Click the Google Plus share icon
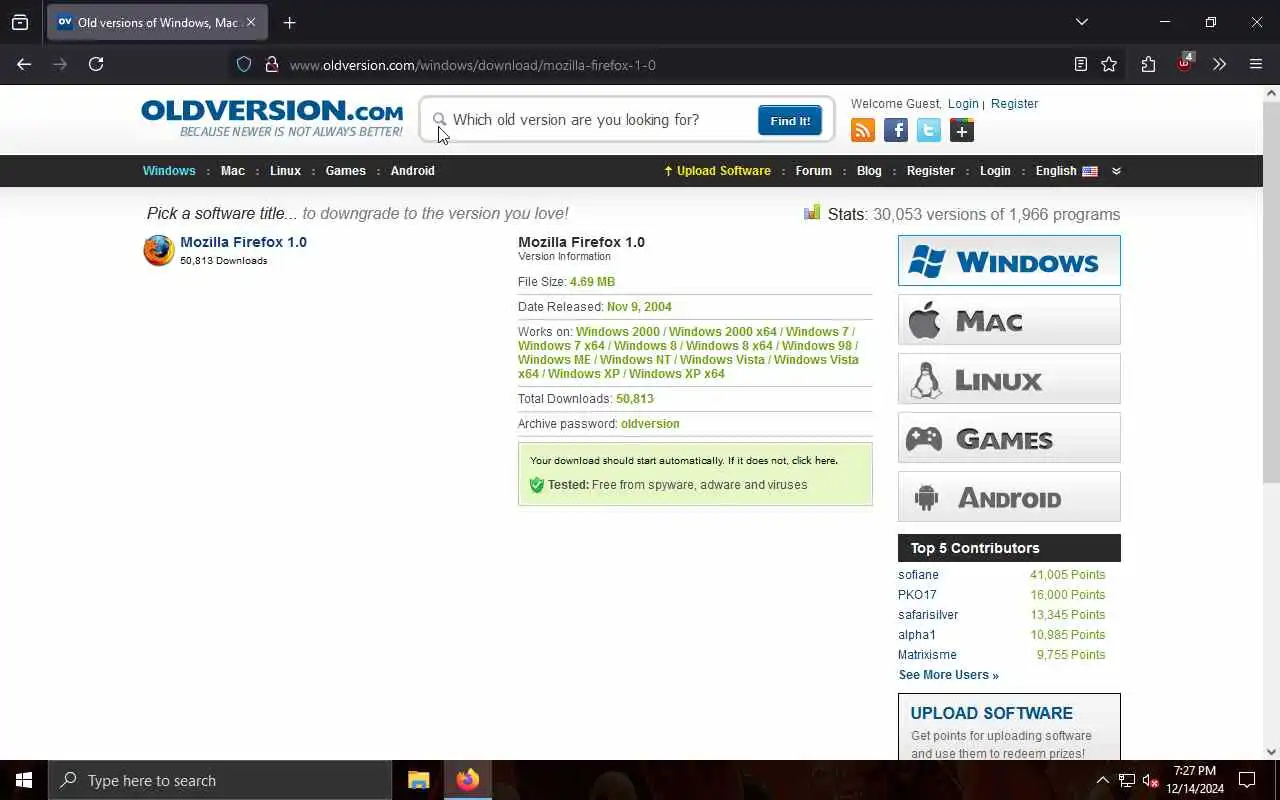Screen dimensions: 1280x800 click(962, 130)
